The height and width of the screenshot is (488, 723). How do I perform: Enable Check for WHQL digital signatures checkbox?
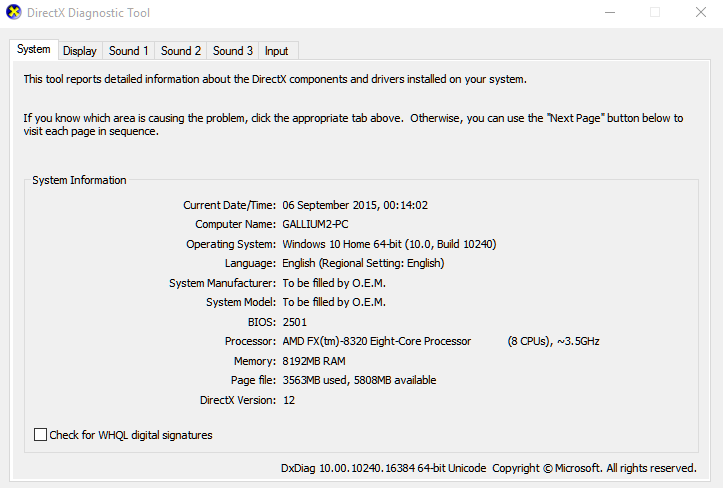click(41, 434)
